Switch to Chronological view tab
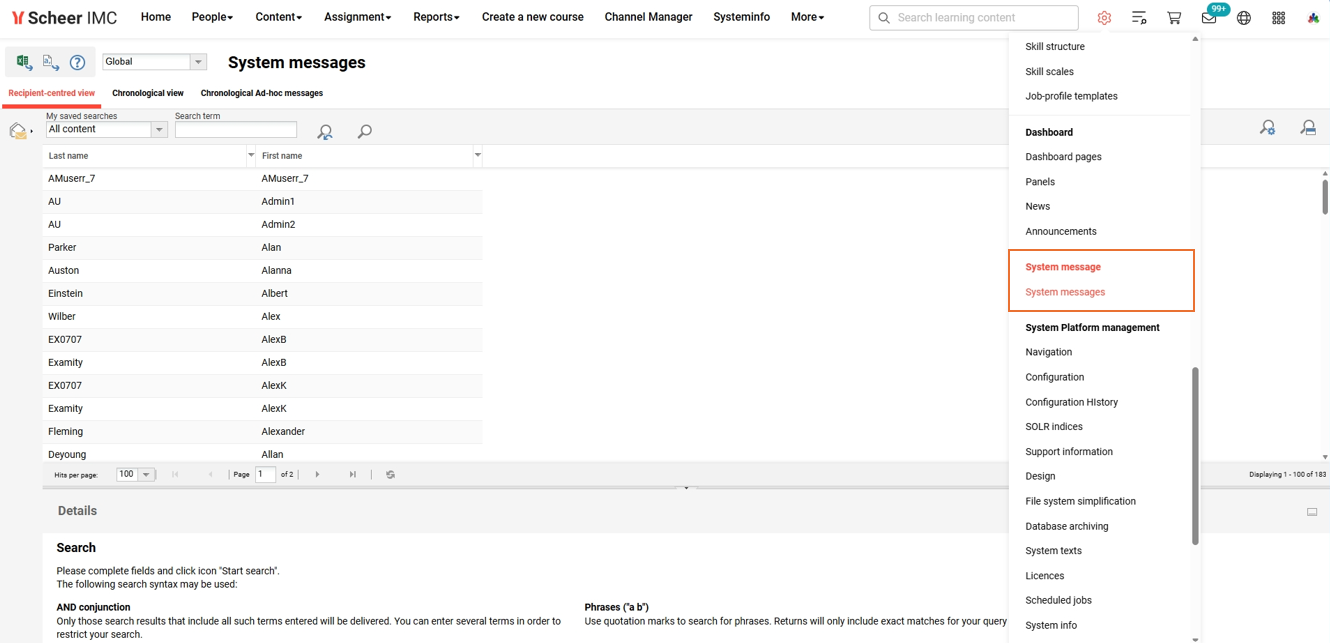1330x643 pixels. (148, 93)
